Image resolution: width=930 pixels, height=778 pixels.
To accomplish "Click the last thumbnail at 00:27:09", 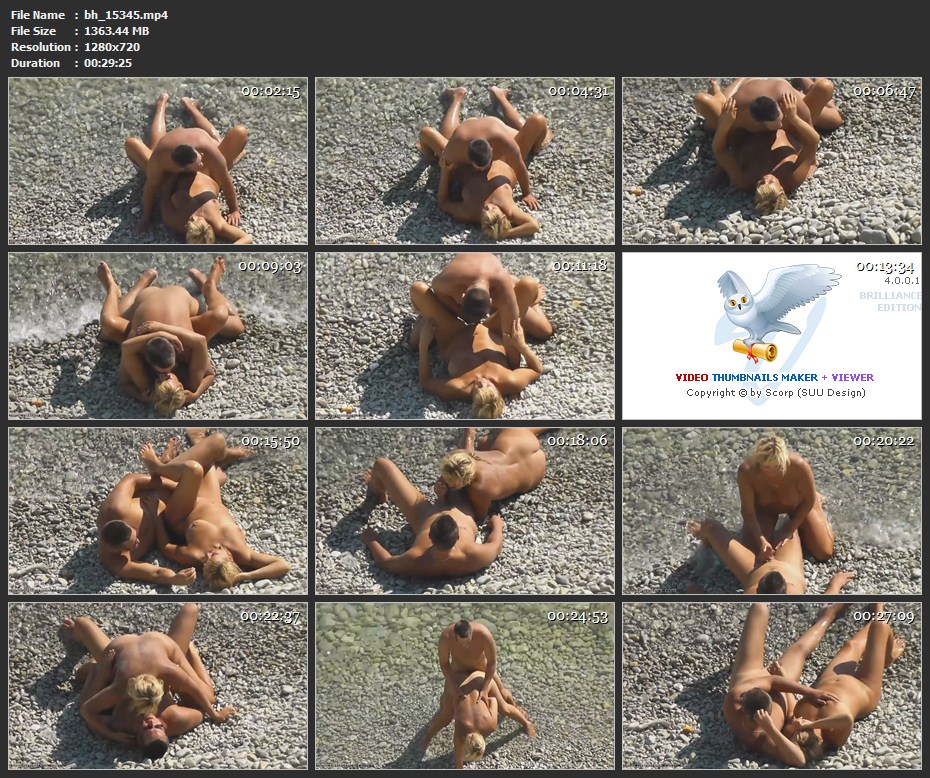I will coord(772,686).
